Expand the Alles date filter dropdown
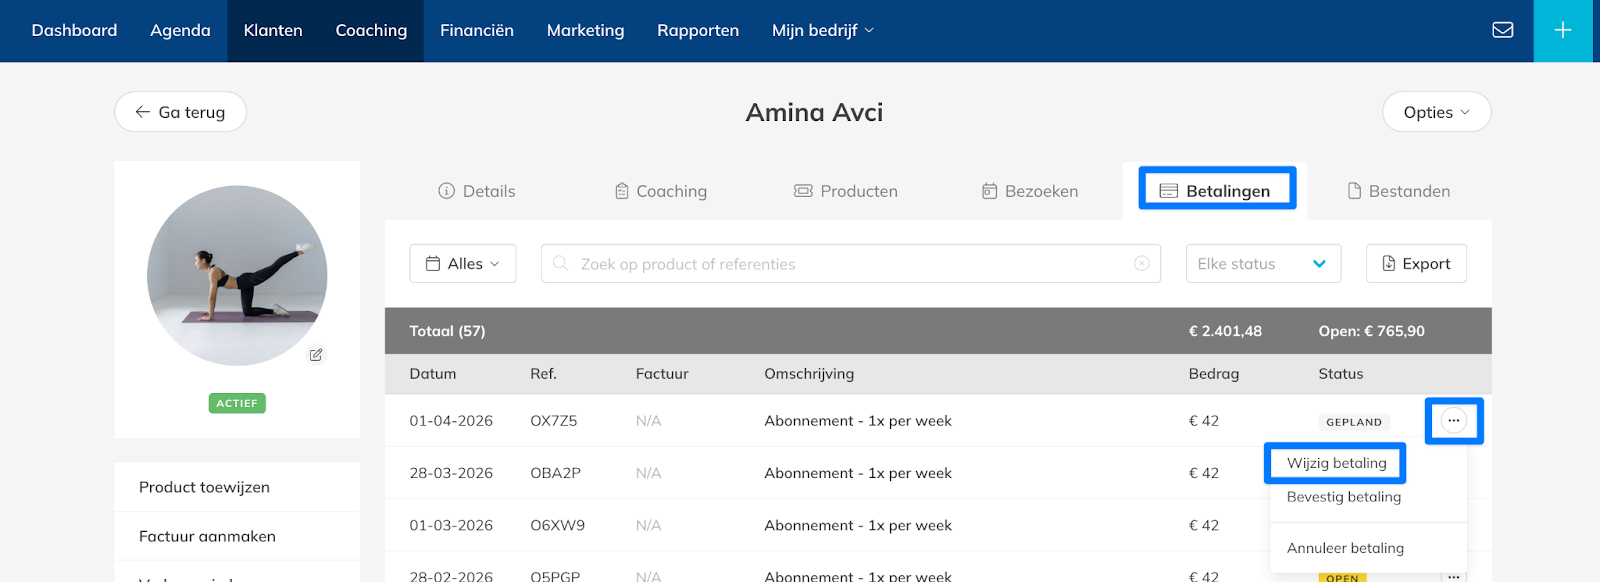 point(462,264)
